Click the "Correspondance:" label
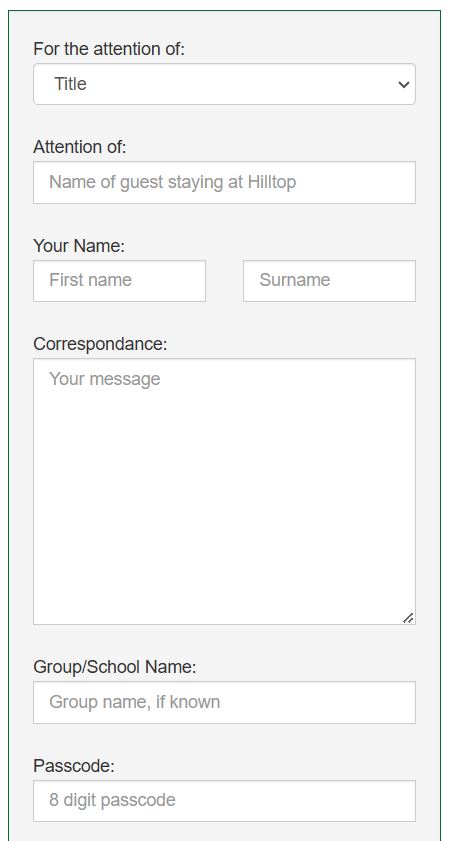Viewport: 451px width, 841px height. pyautogui.click(x=100, y=344)
